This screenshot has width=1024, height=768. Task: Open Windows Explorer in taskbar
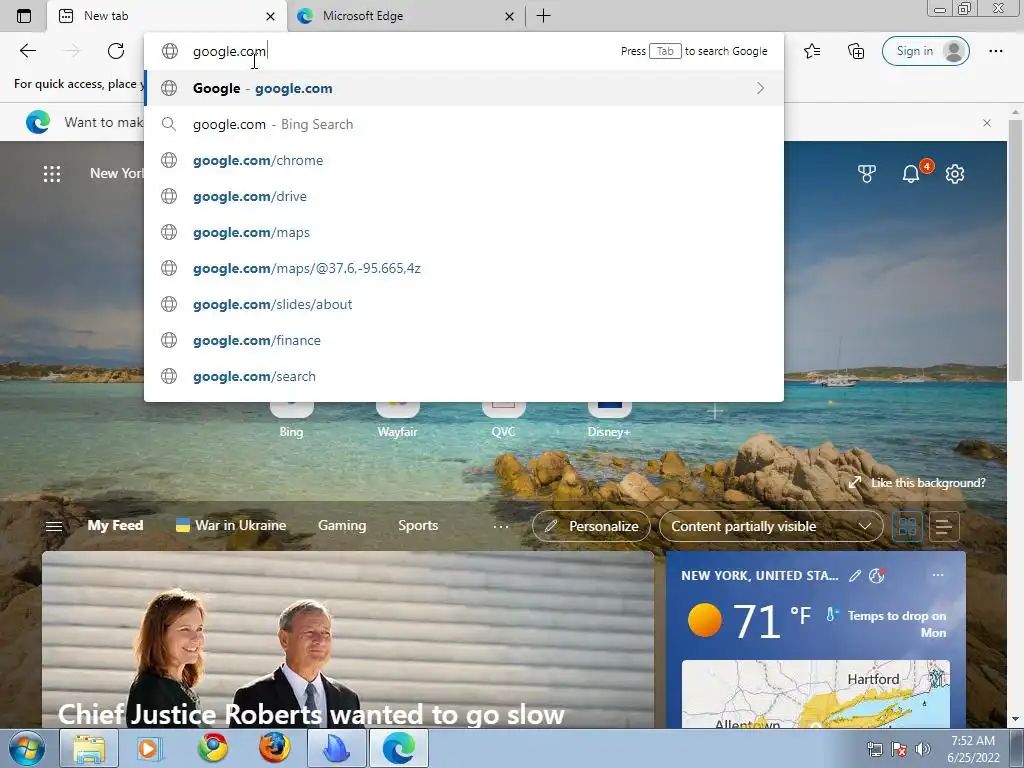pyautogui.click(x=89, y=748)
